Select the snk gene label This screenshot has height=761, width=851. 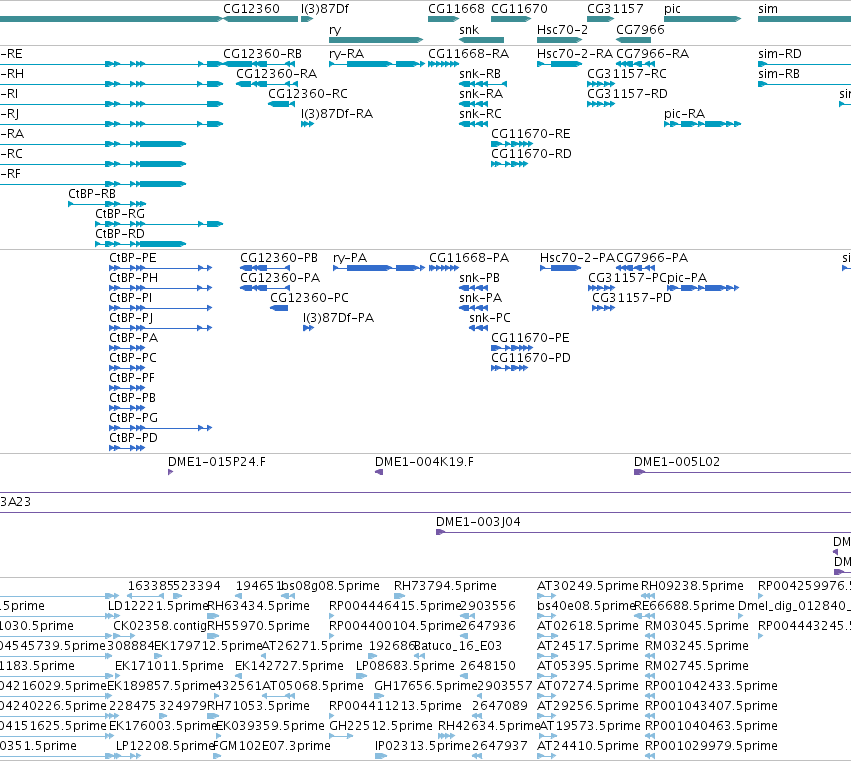[x=469, y=30]
